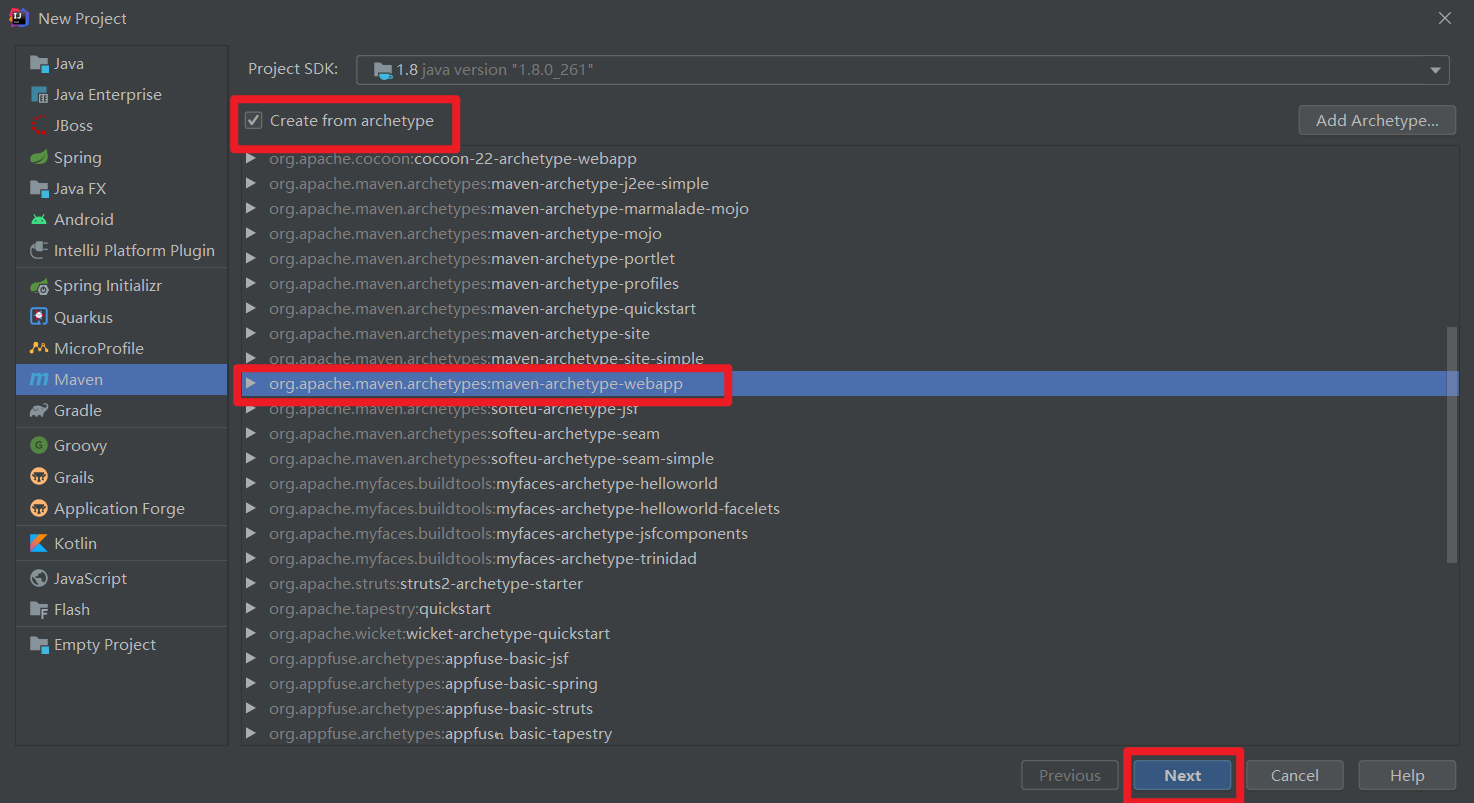Viewport: 1474px width, 803px height.
Task: Click the Flash folder icon
Action: [x=39, y=610]
